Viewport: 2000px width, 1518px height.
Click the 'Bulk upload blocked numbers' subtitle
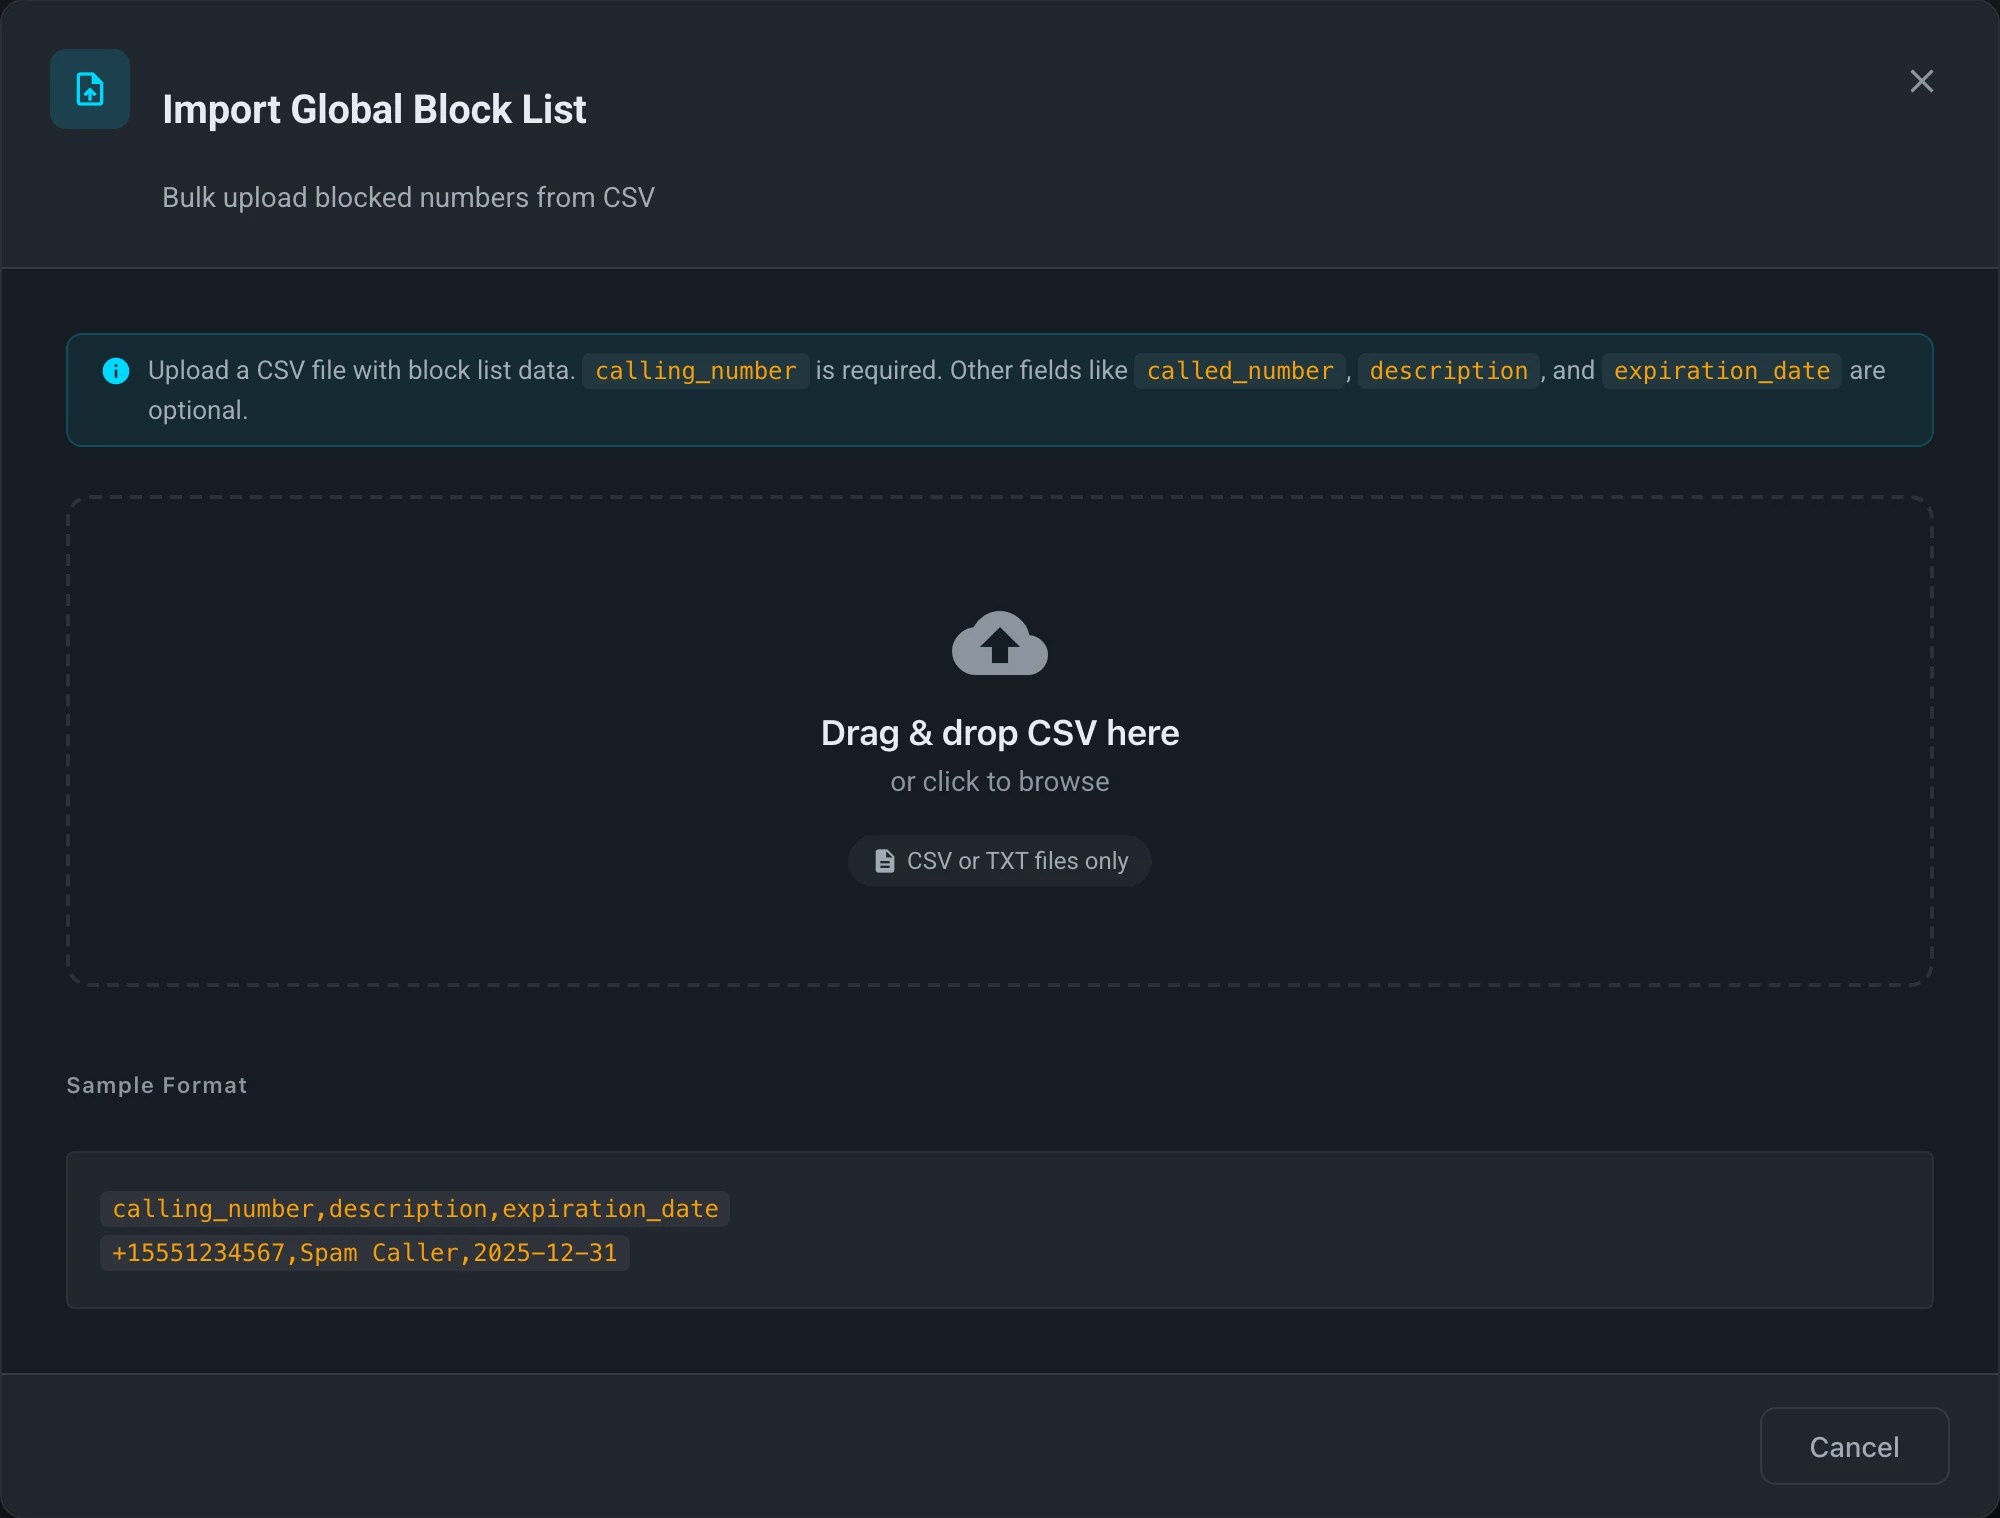click(408, 197)
